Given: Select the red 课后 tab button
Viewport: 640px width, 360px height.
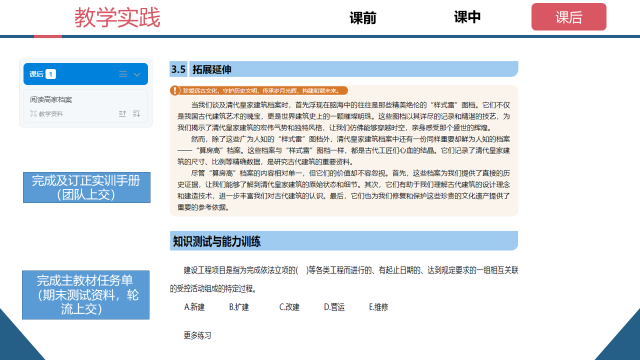Looking at the screenshot, I should pyautogui.click(x=569, y=17).
